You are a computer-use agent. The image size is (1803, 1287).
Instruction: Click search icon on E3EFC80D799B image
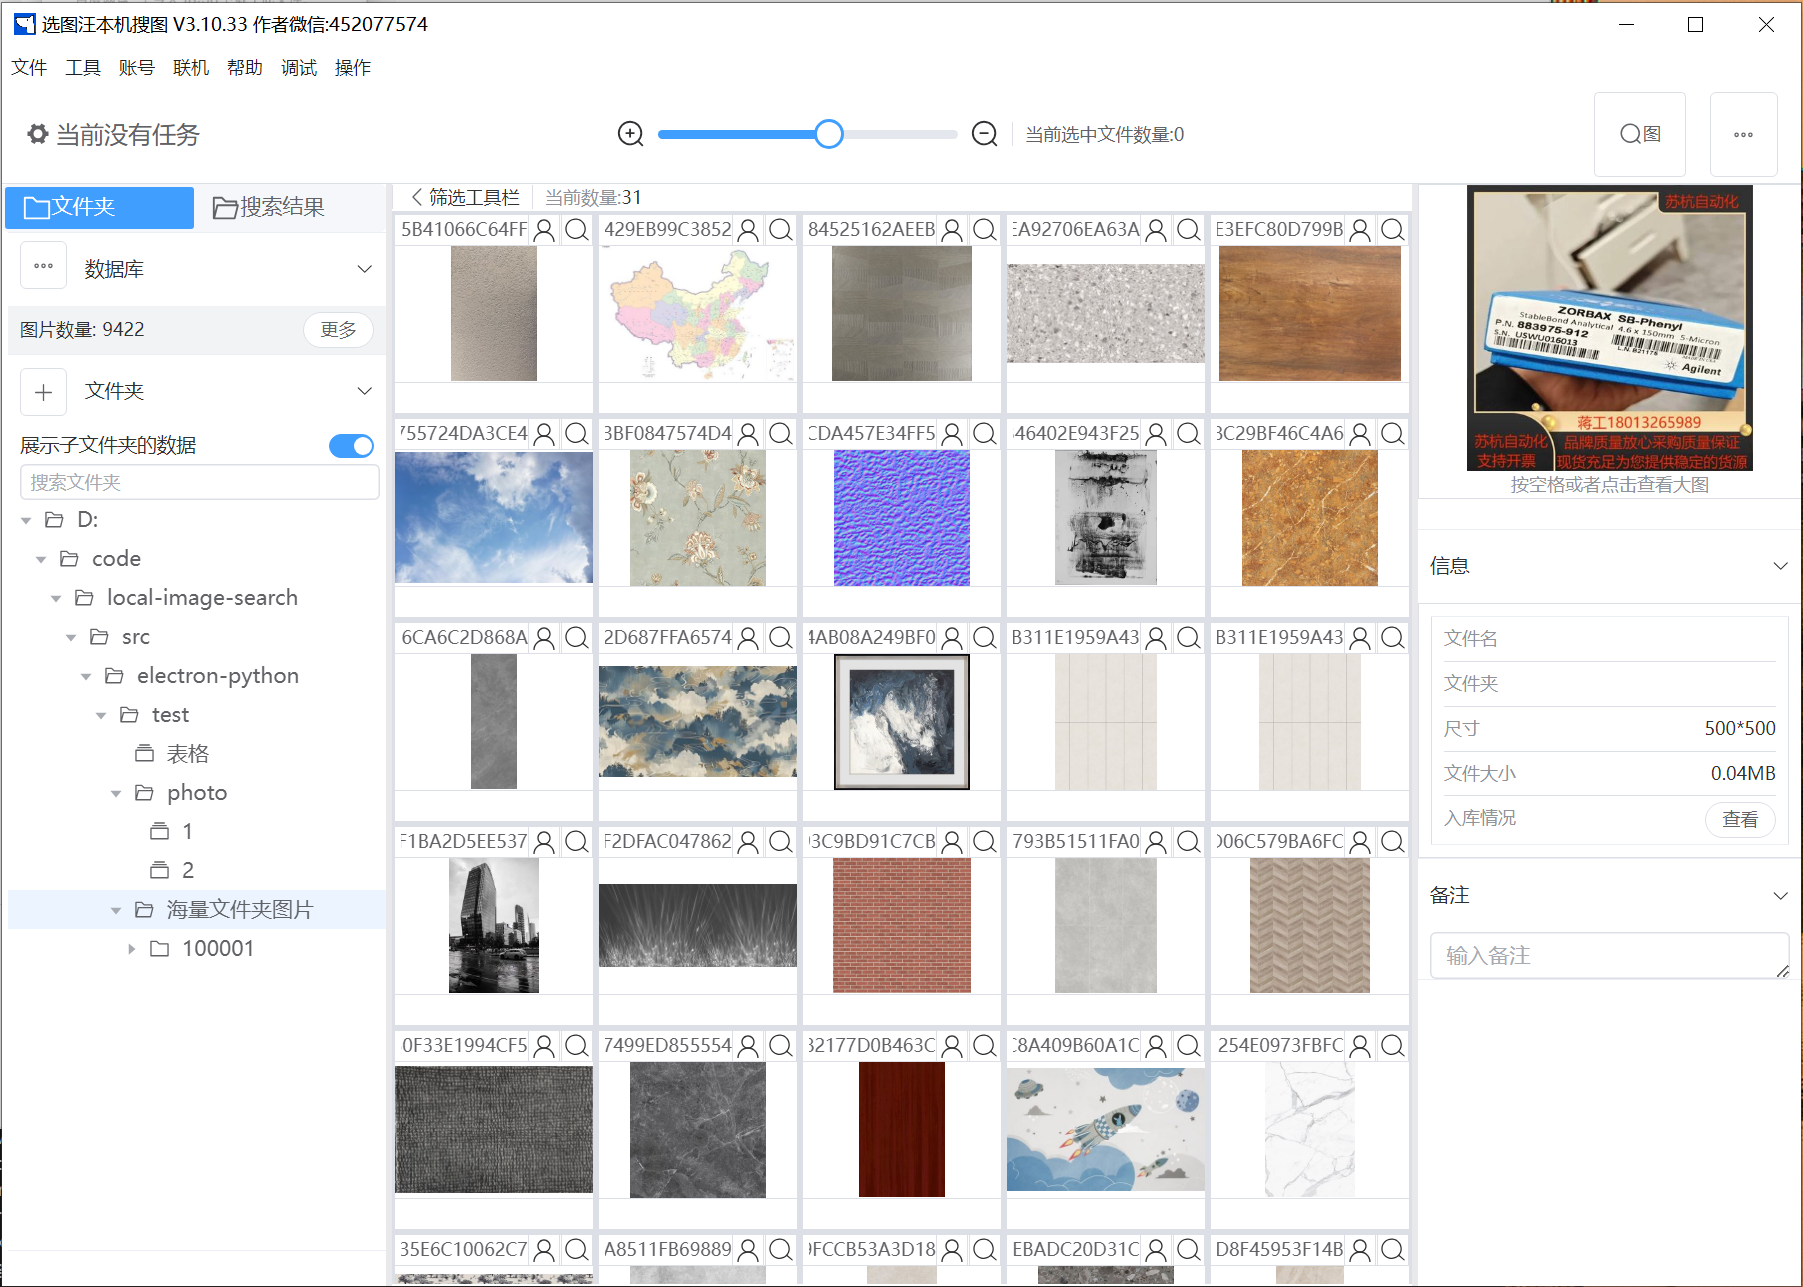point(1392,230)
